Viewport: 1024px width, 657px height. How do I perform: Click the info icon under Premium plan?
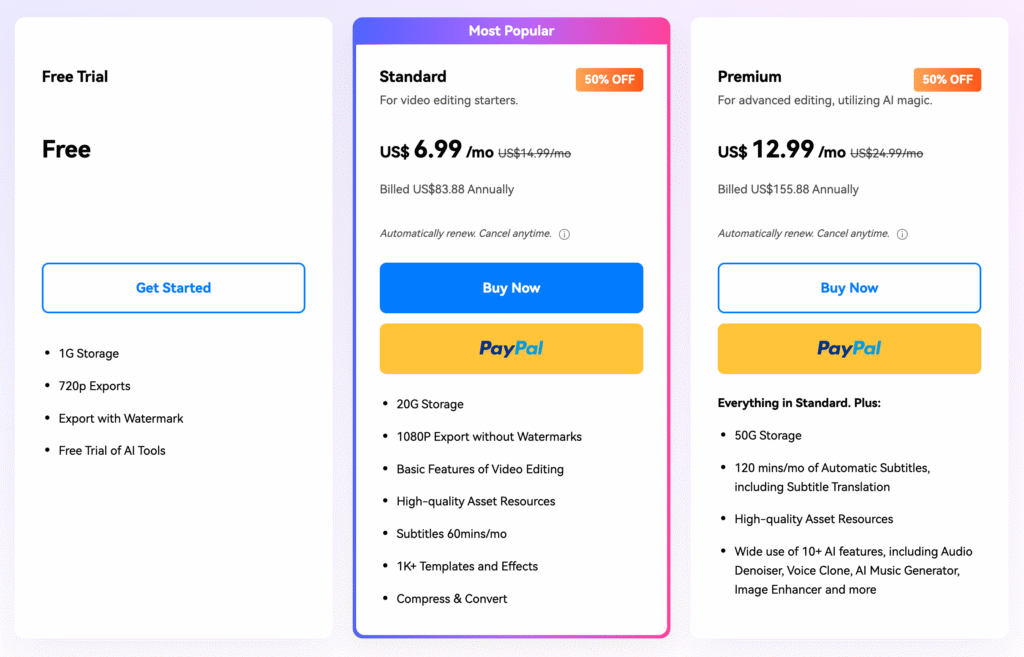point(902,234)
